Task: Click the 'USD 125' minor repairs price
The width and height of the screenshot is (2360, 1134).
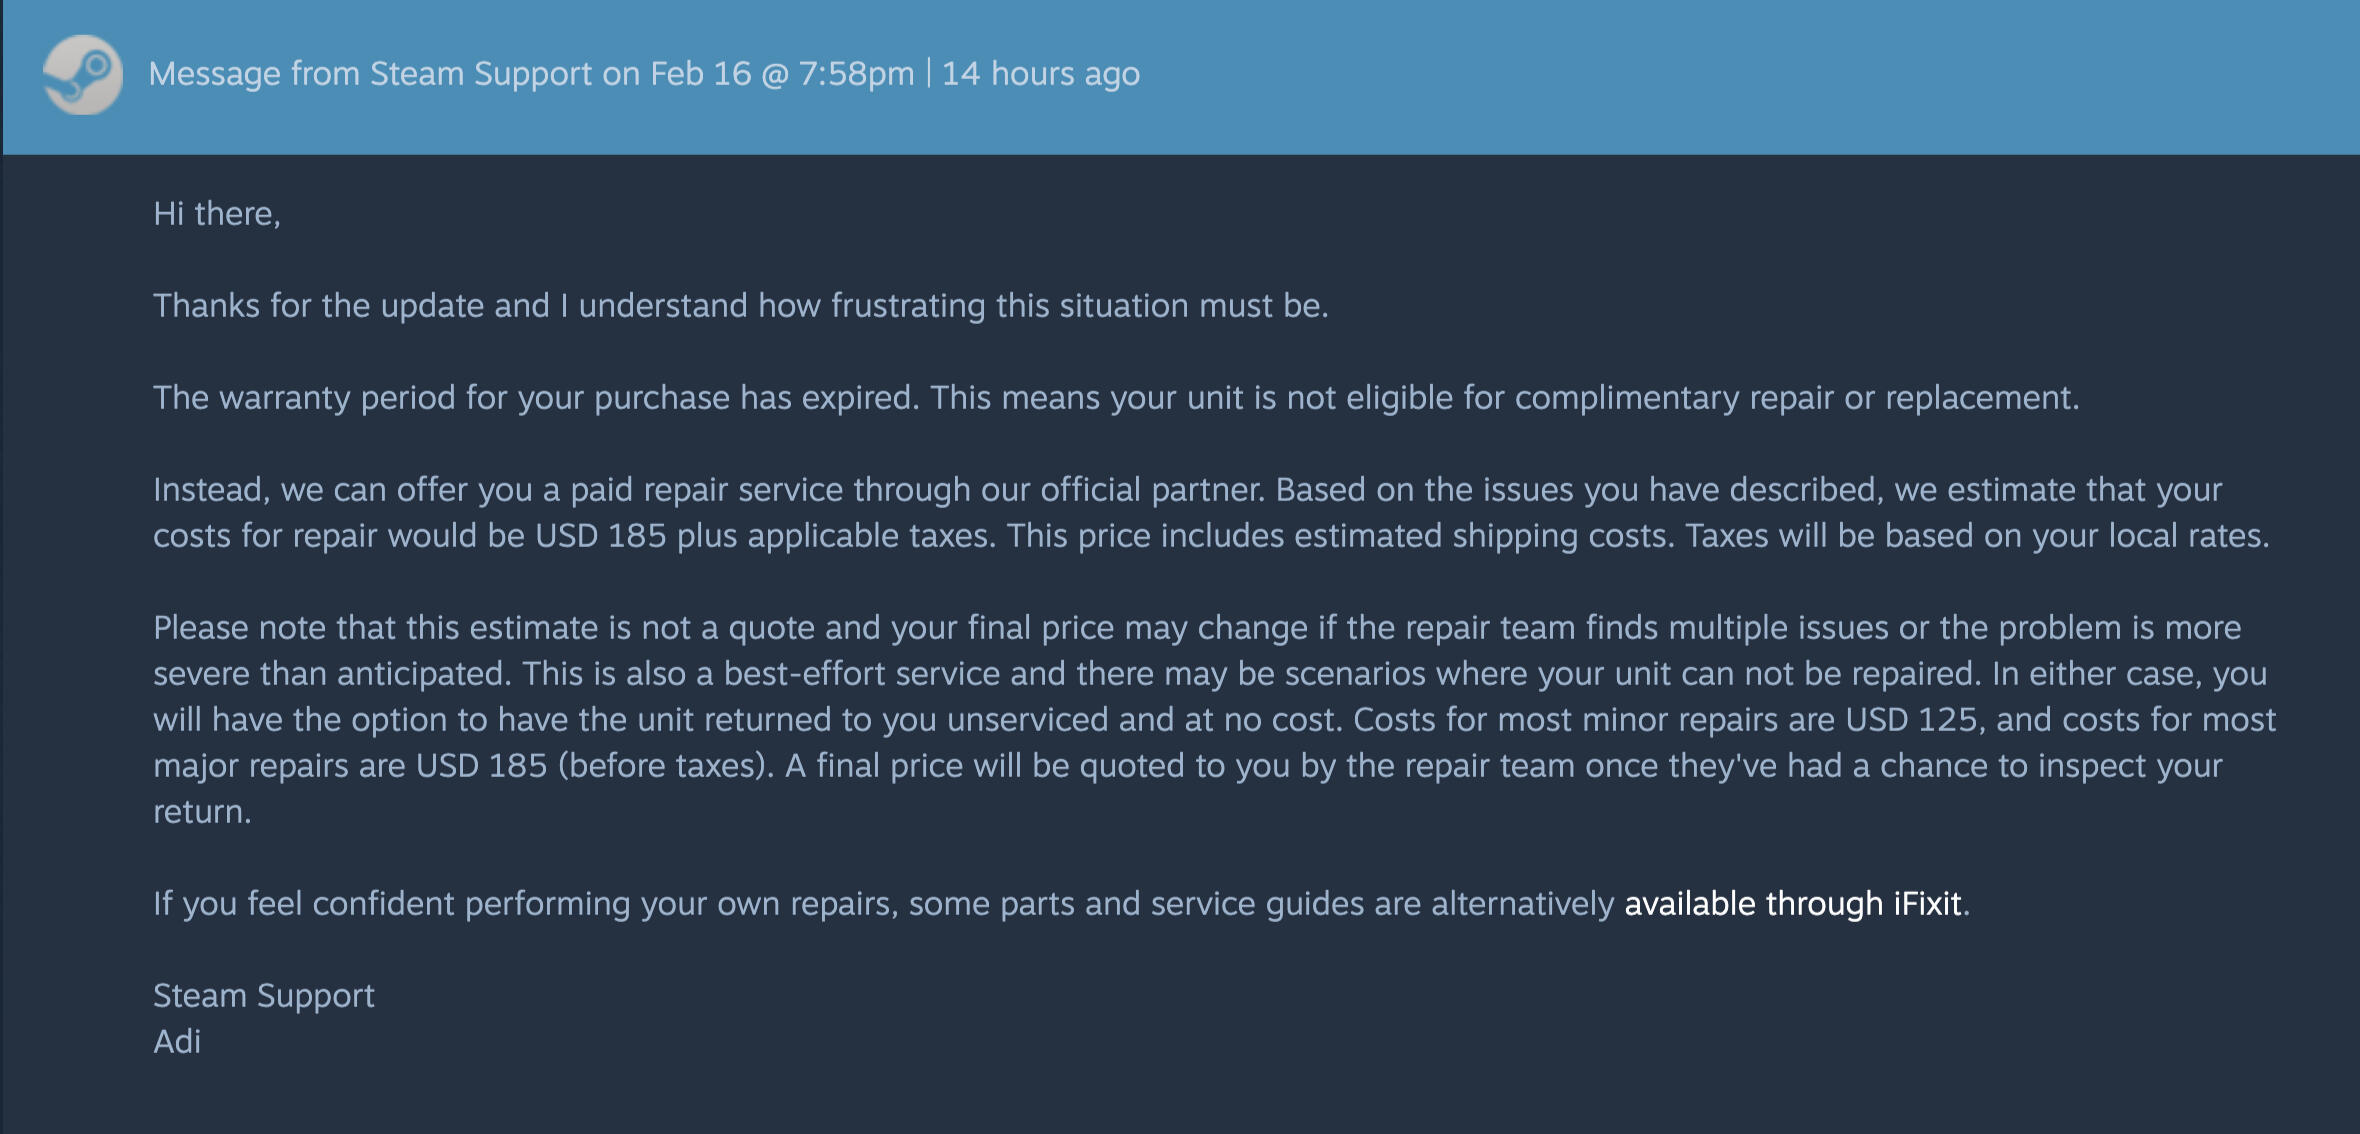Action: click(x=1910, y=720)
